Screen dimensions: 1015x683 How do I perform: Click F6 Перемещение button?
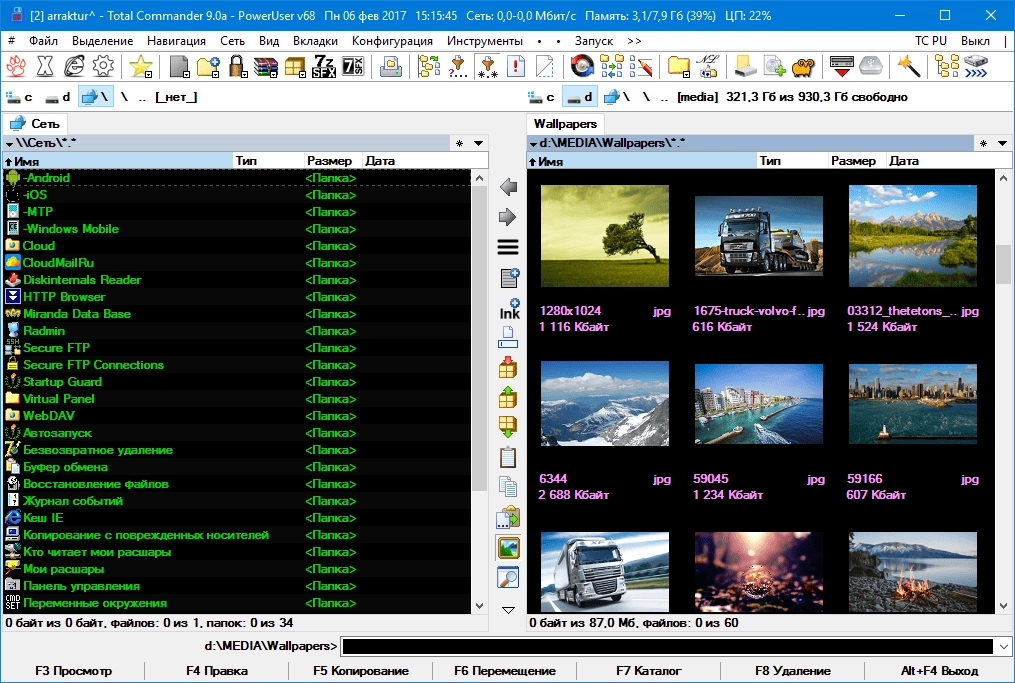(x=505, y=671)
